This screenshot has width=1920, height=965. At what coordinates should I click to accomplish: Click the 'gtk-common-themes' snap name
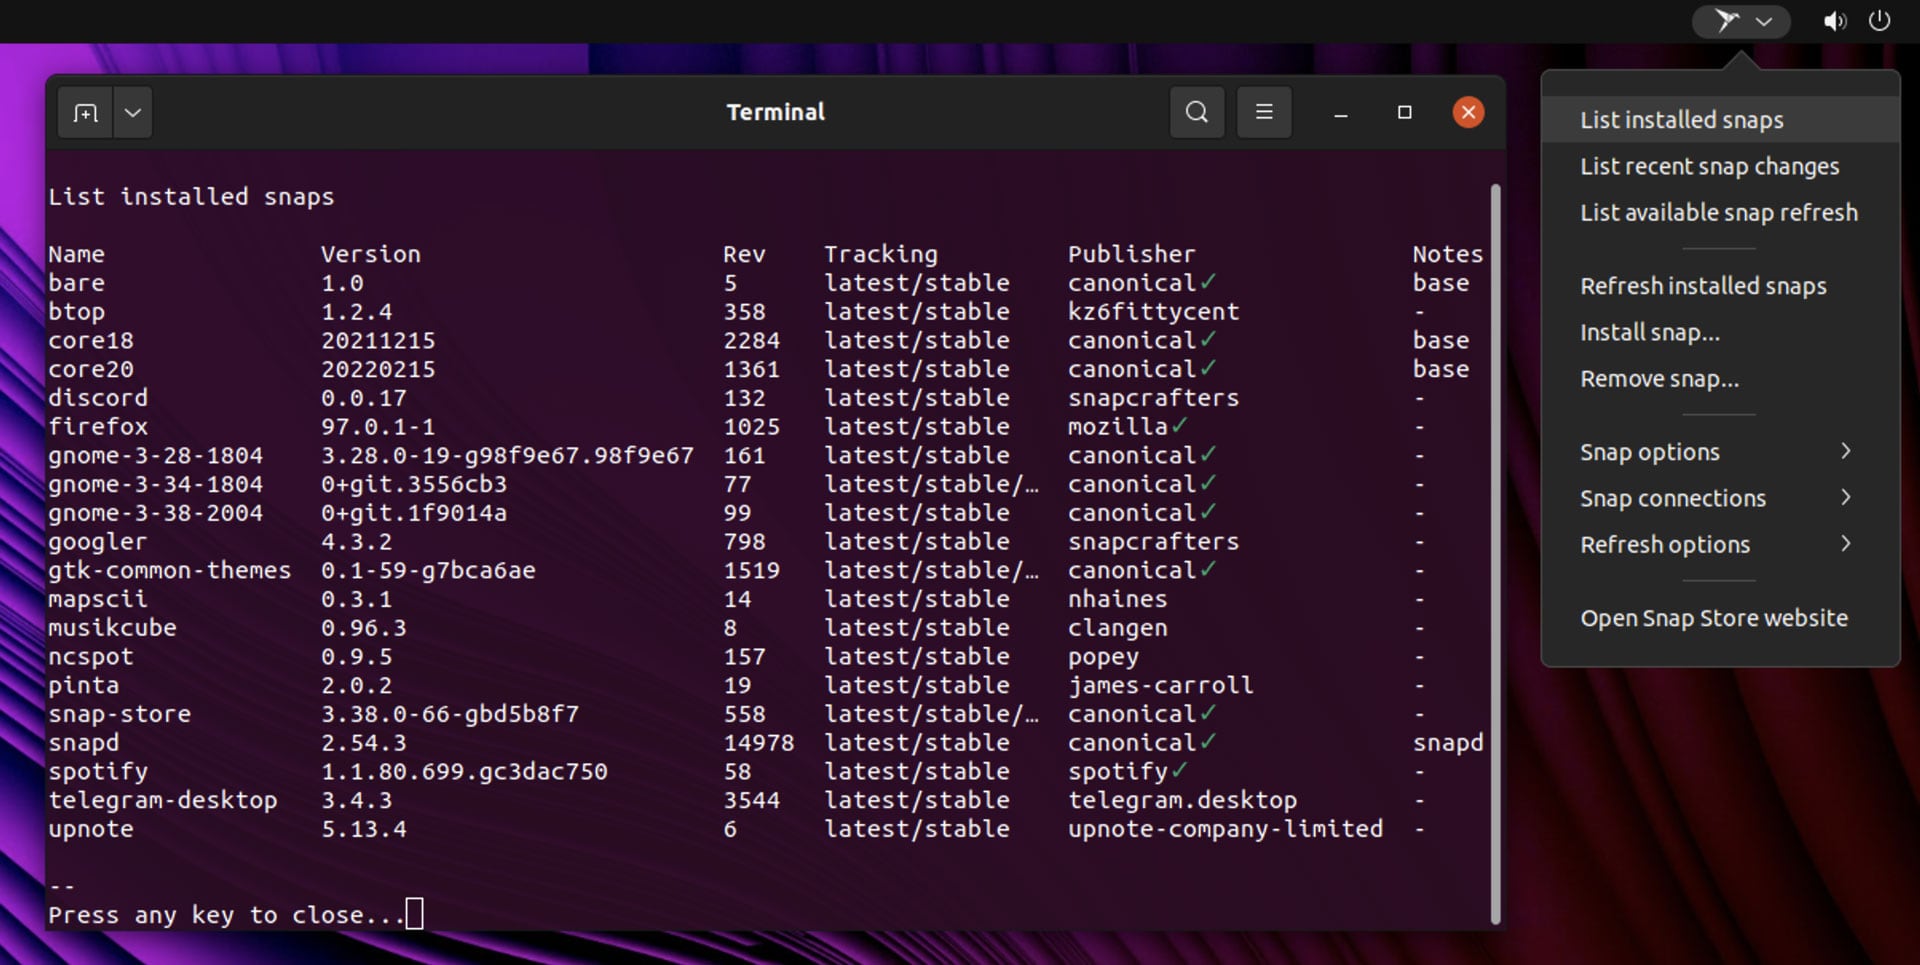(x=170, y=571)
